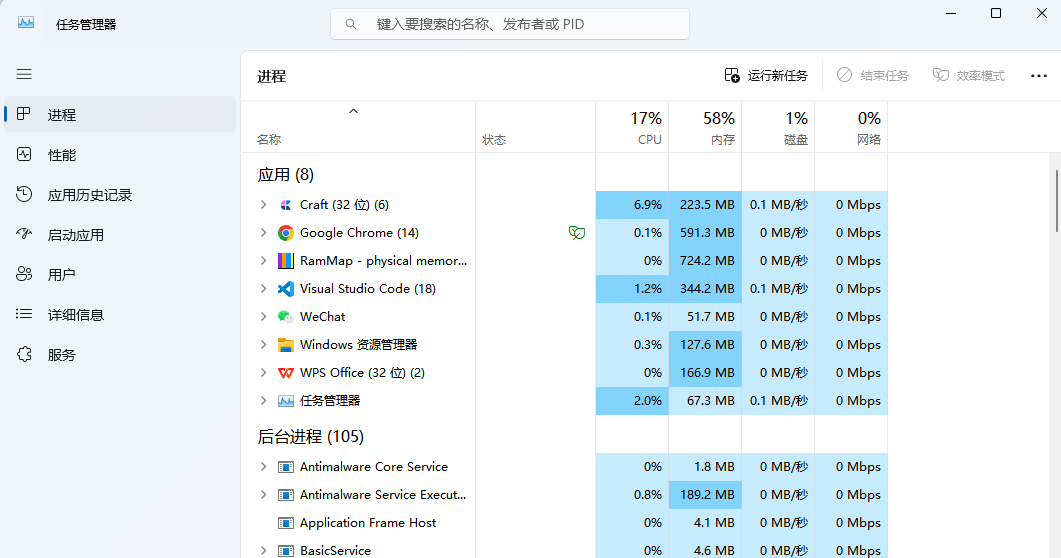Click the BasicService process icon

(x=286, y=551)
